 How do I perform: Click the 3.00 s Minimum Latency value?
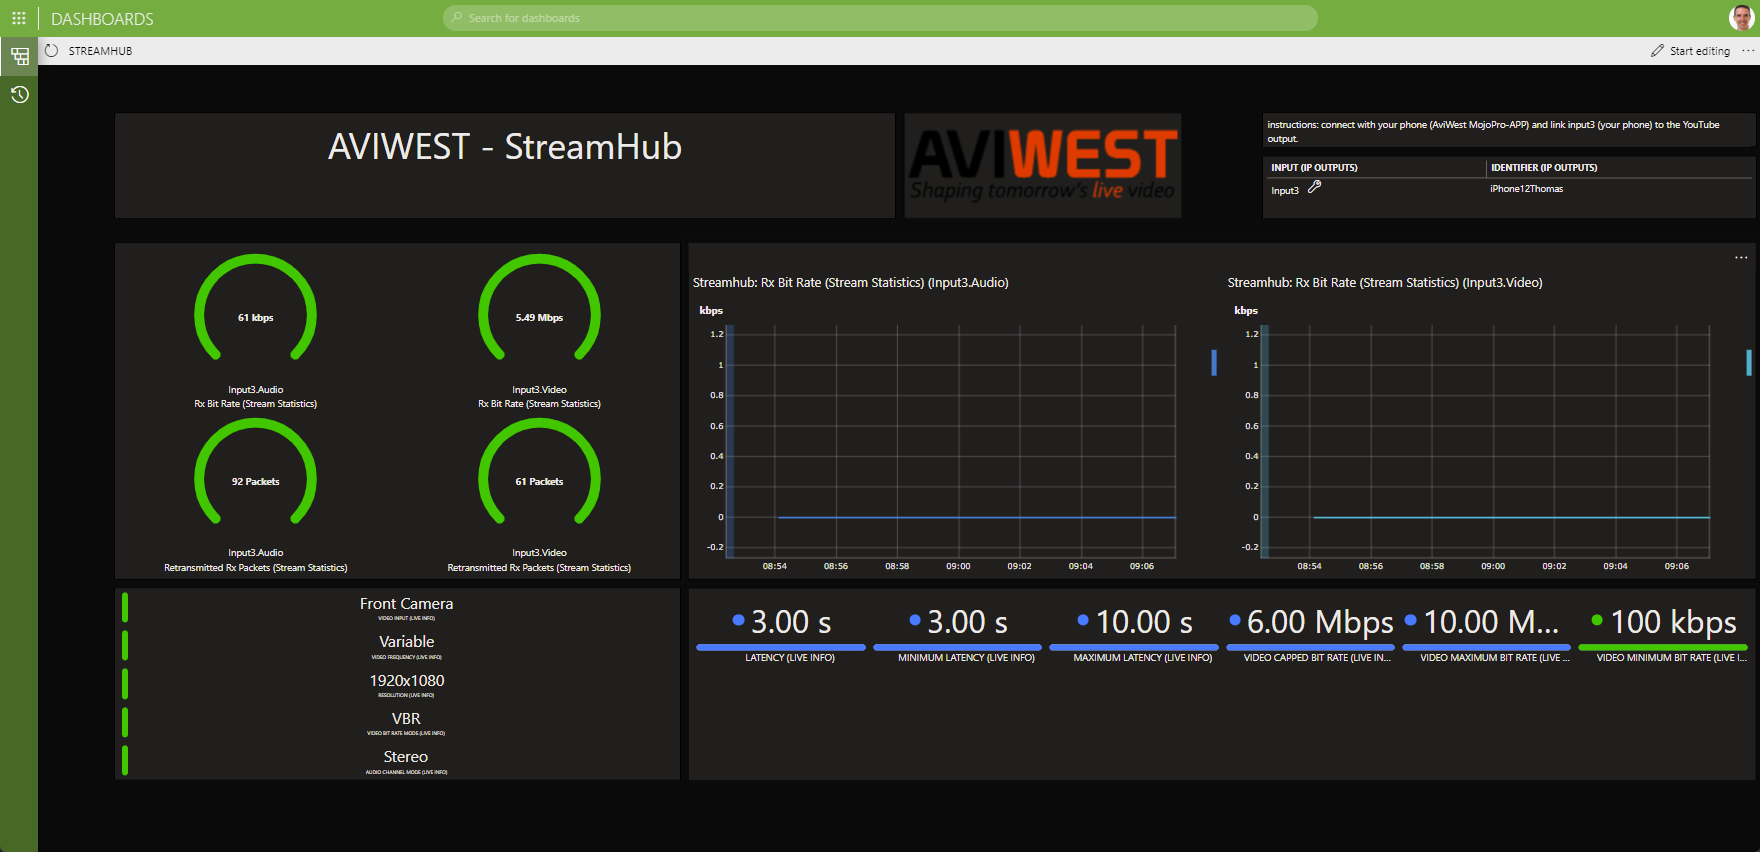[966, 622]
